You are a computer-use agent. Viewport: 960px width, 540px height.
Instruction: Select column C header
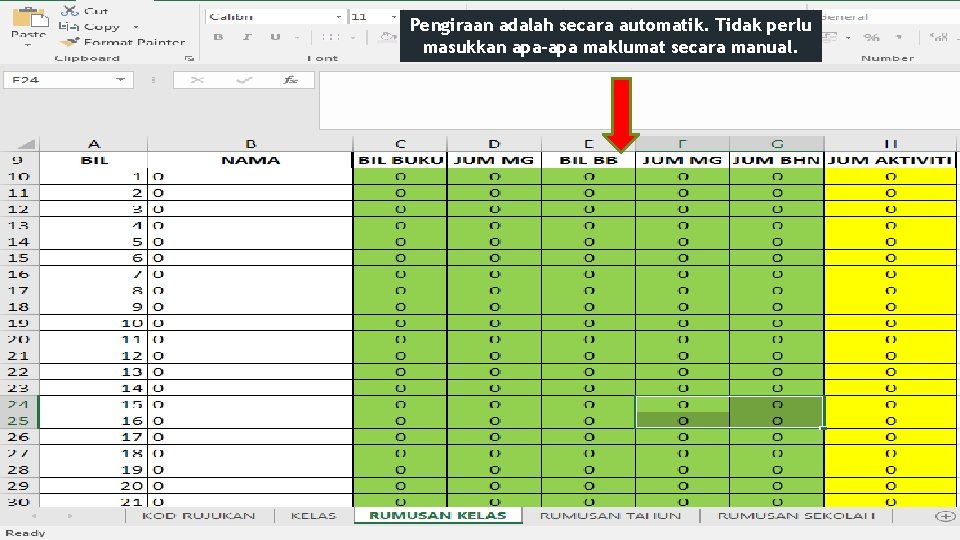click(x=400, y=144)
